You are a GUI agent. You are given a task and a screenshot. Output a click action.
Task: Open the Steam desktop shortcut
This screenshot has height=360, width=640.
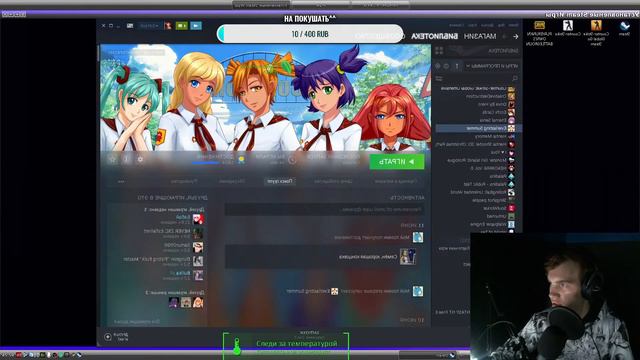coord(624,29)
